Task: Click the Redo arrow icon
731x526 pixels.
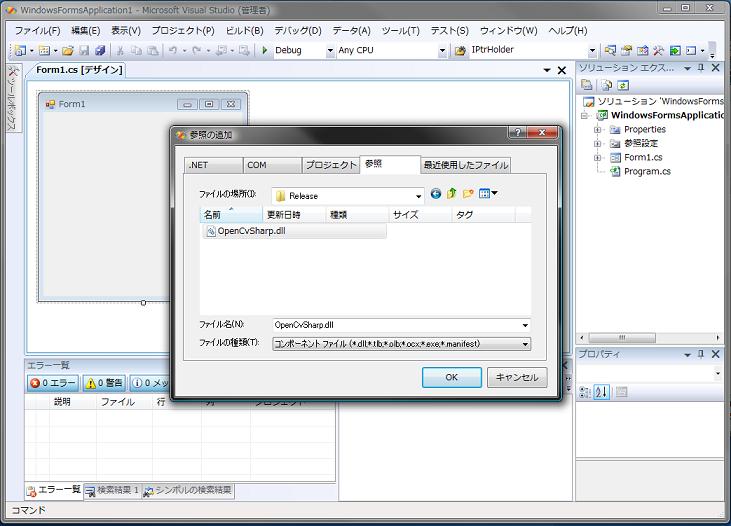Action: point(197,50)
